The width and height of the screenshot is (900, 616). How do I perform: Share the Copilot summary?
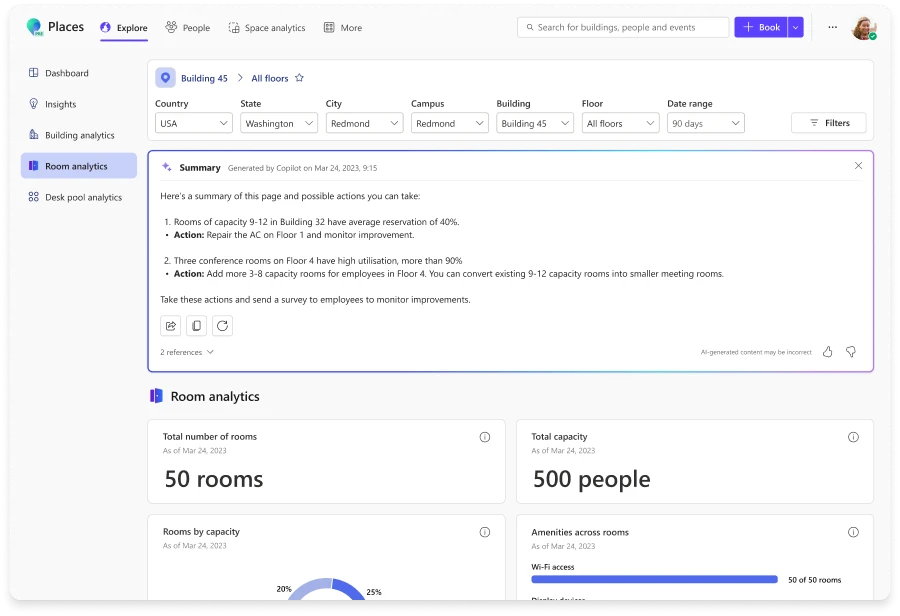tap(170, 325)
